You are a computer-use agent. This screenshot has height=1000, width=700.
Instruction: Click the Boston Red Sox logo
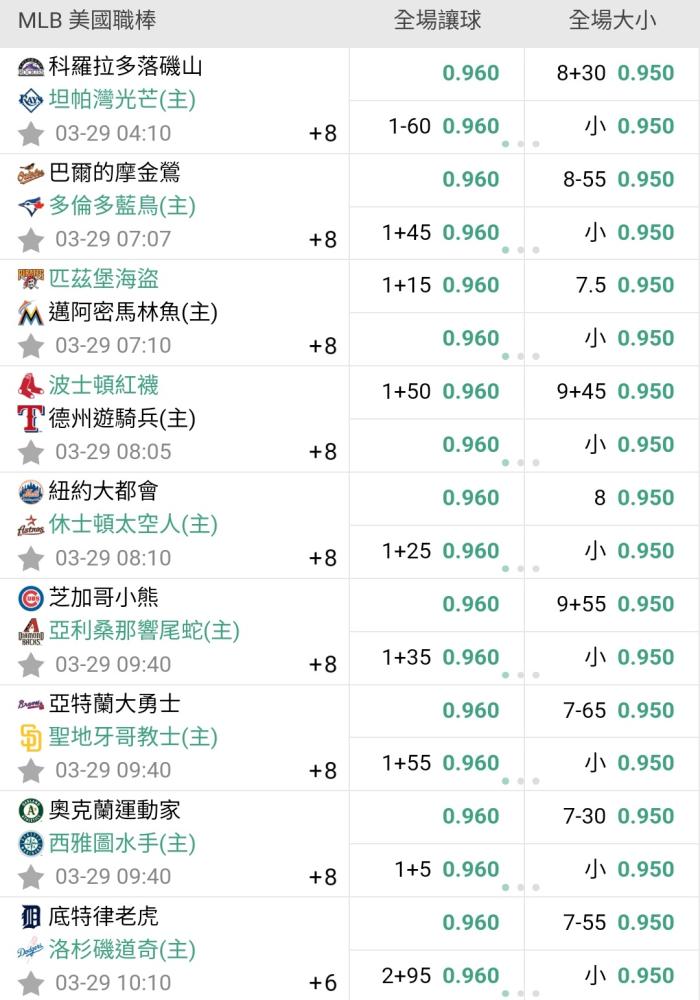31,385
